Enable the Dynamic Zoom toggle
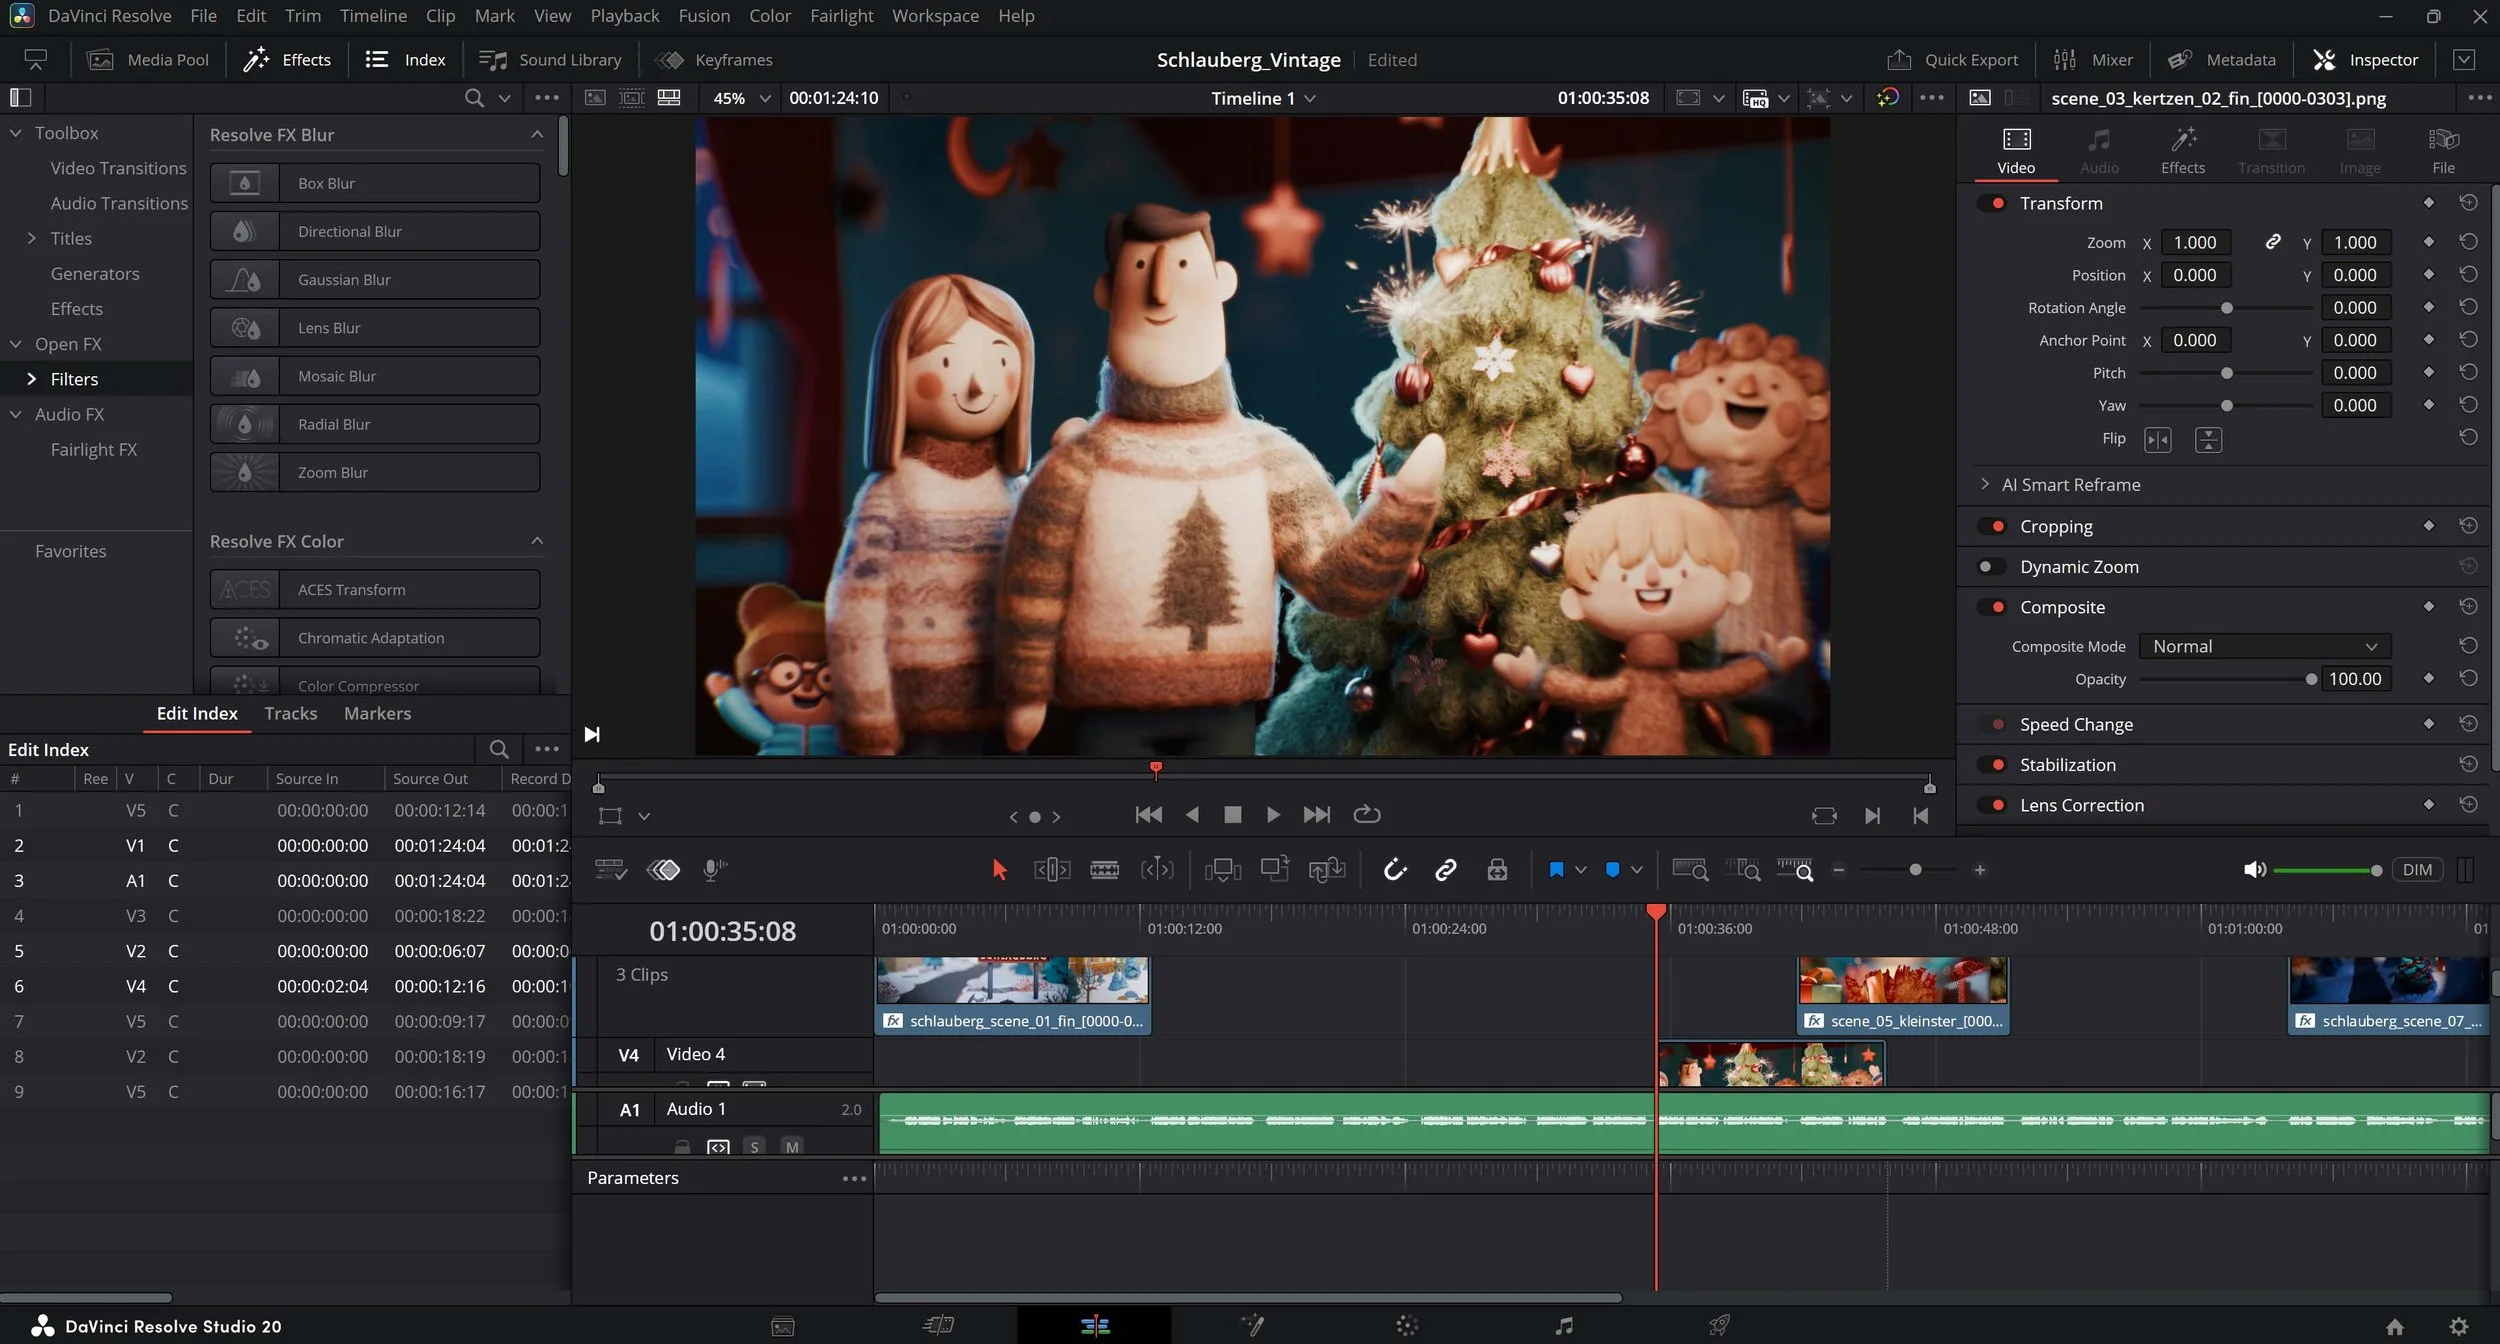The image size is (2500, 1344). pos(1992,567)
